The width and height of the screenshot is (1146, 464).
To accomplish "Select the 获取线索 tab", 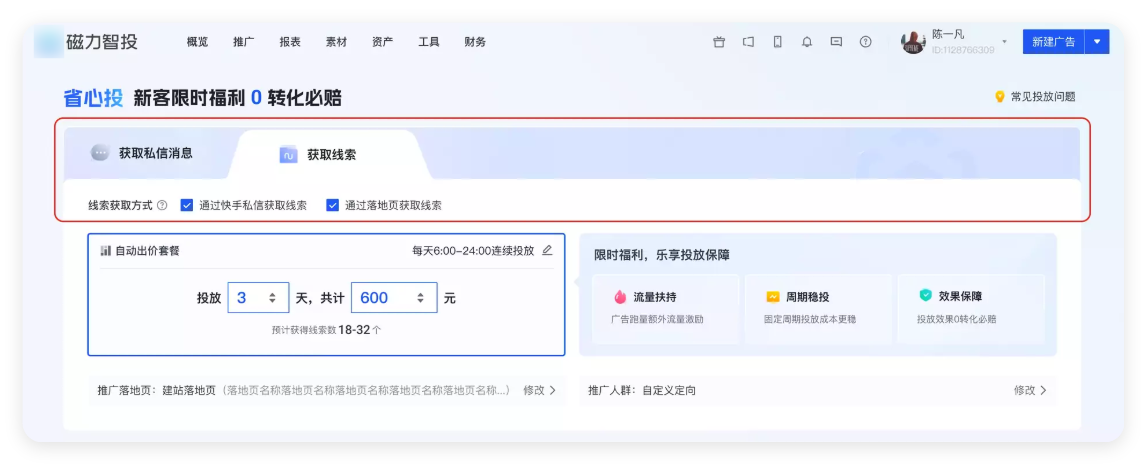I will point(331,155).
